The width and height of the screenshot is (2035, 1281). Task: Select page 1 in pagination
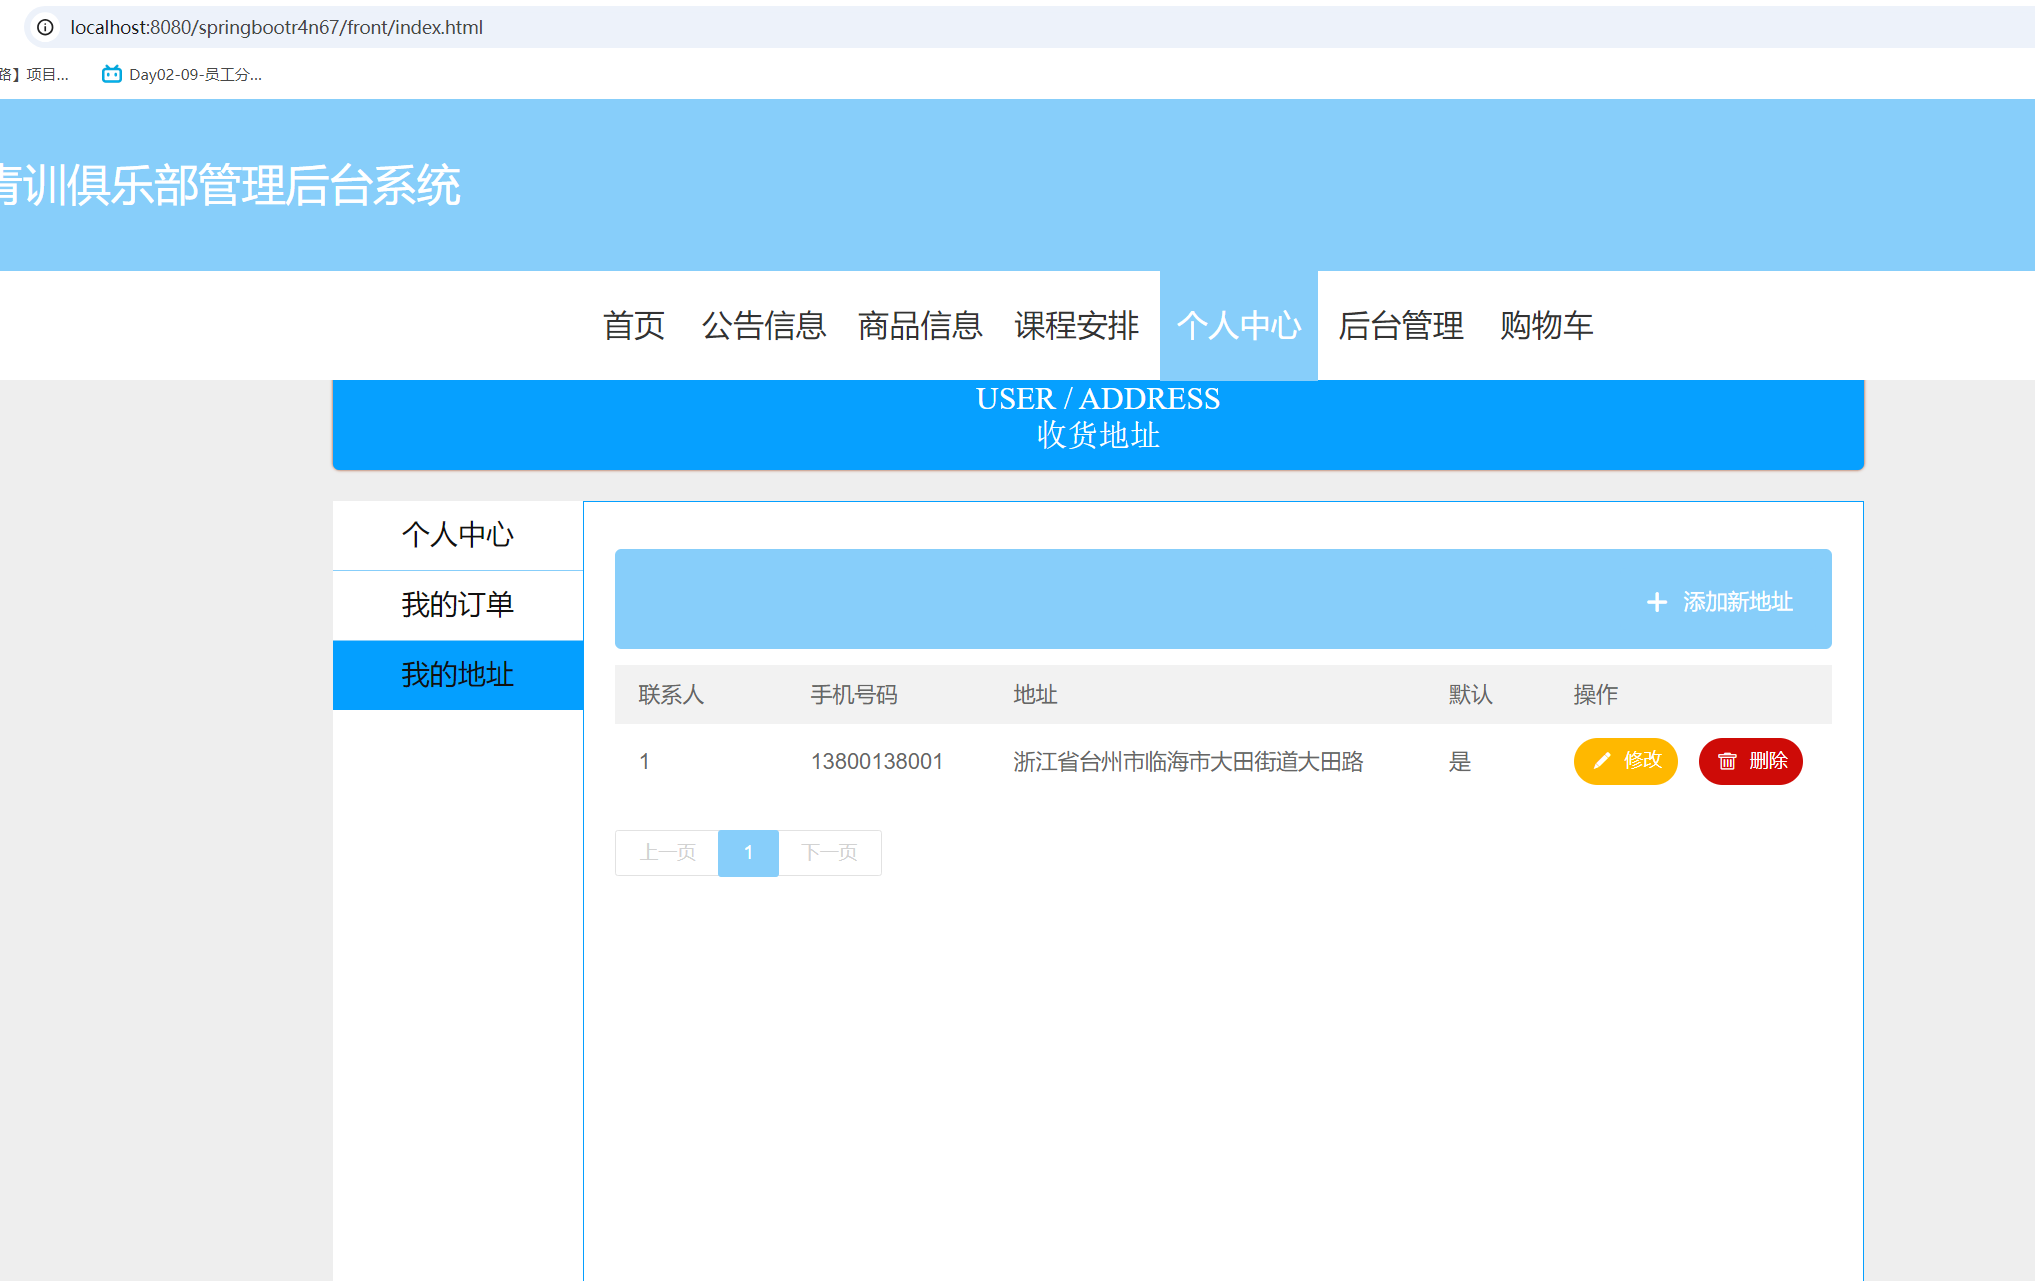point(748,853)
